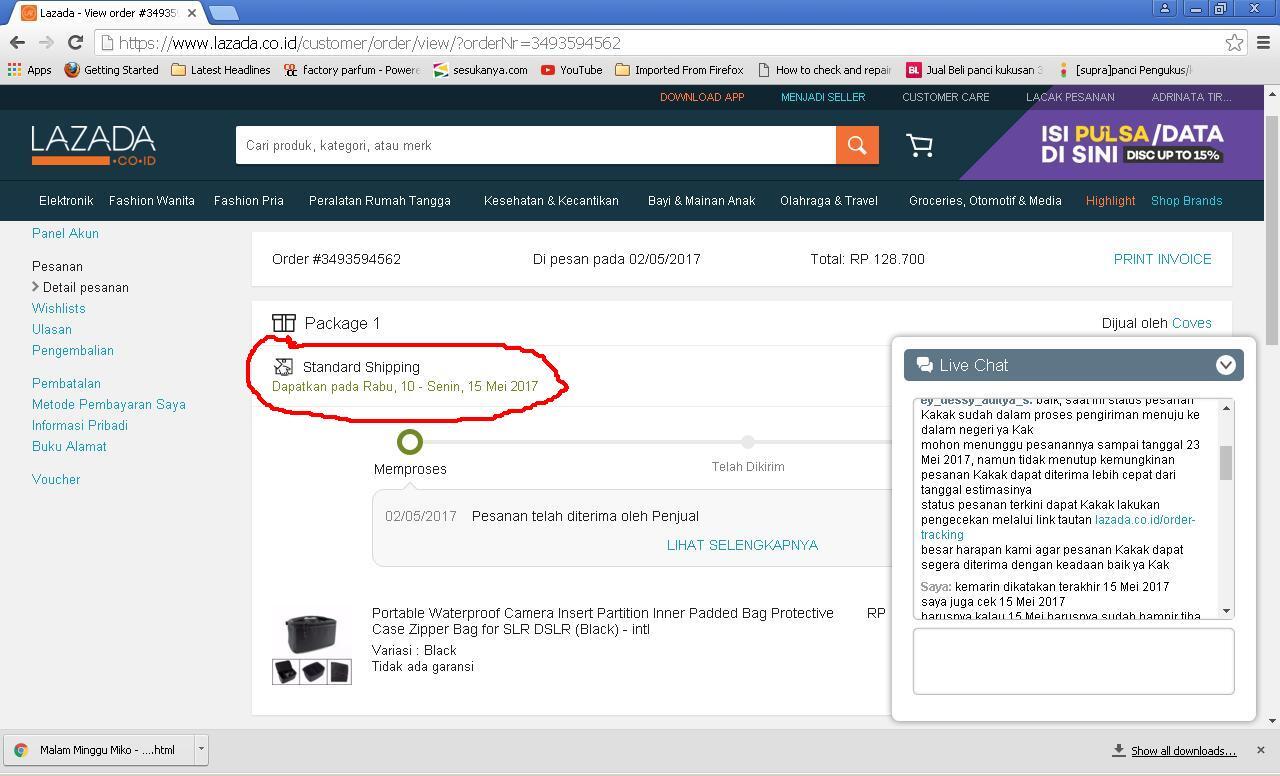1280x776 pixels.
Task: Open the shopping cart
Action: point(919,146)
